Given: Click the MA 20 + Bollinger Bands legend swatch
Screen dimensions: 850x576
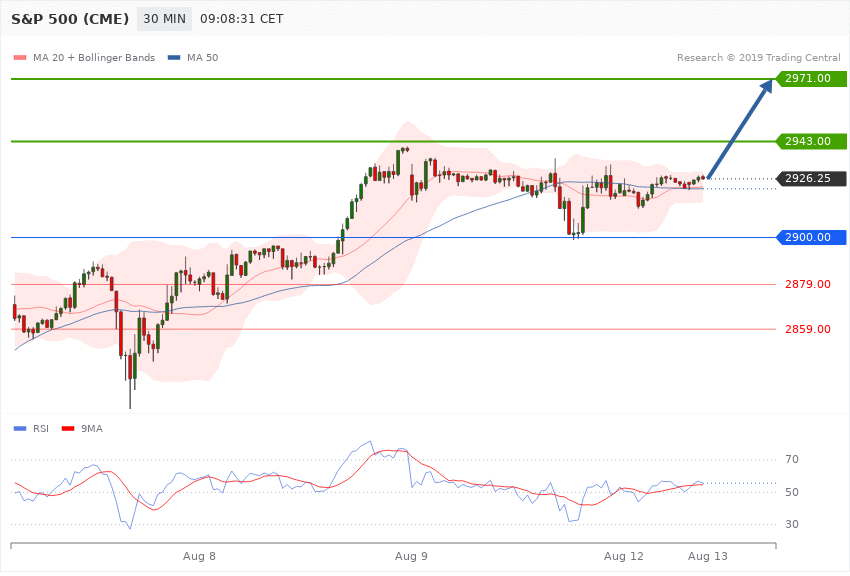Looking at the screenshot, I should coord(20,58).
